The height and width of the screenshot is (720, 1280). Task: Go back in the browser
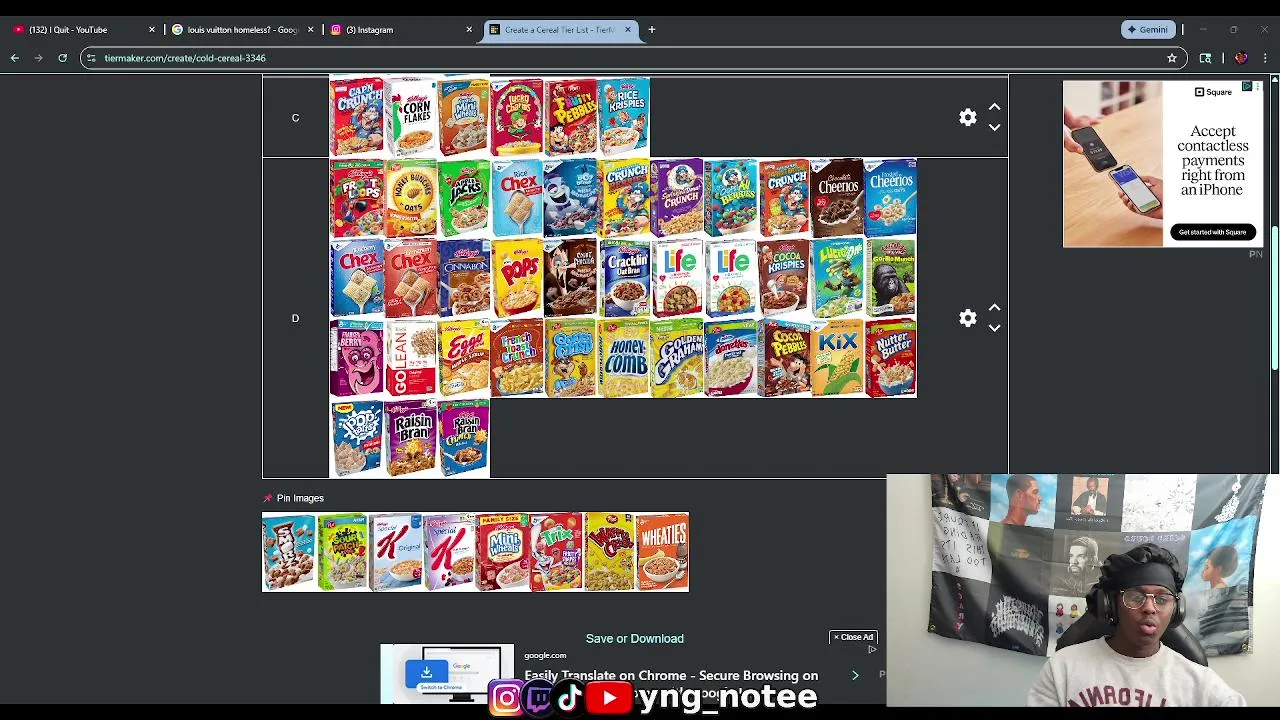pyautogui.click(x=15, y=58)
